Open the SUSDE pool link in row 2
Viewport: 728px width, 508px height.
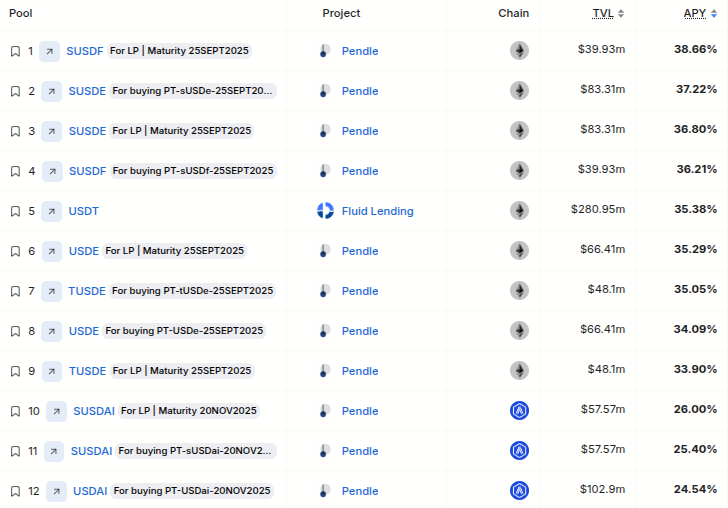point(87,91)
